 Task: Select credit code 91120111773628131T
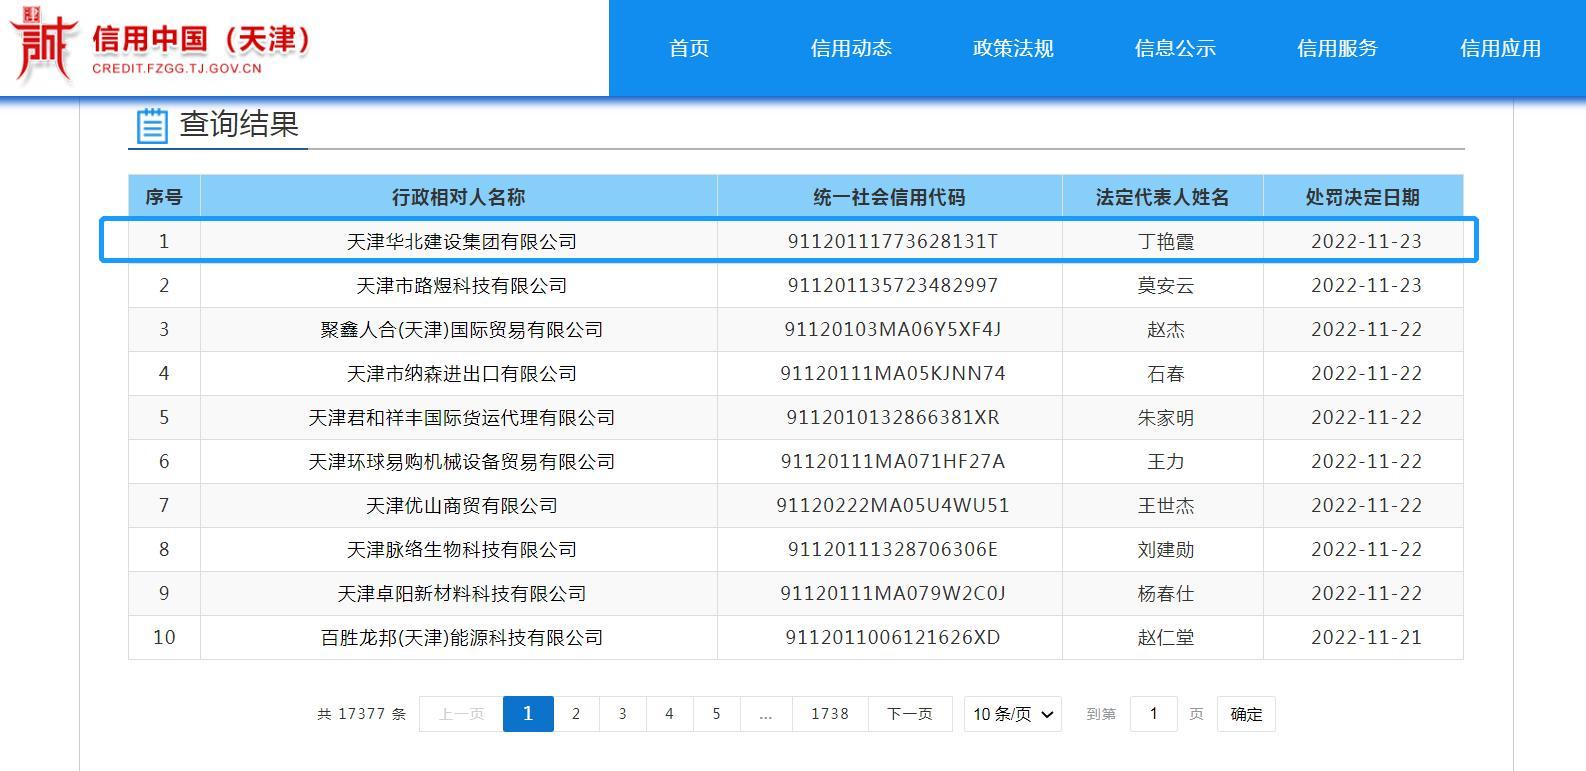pyautogui.click(x=893, y=241)
